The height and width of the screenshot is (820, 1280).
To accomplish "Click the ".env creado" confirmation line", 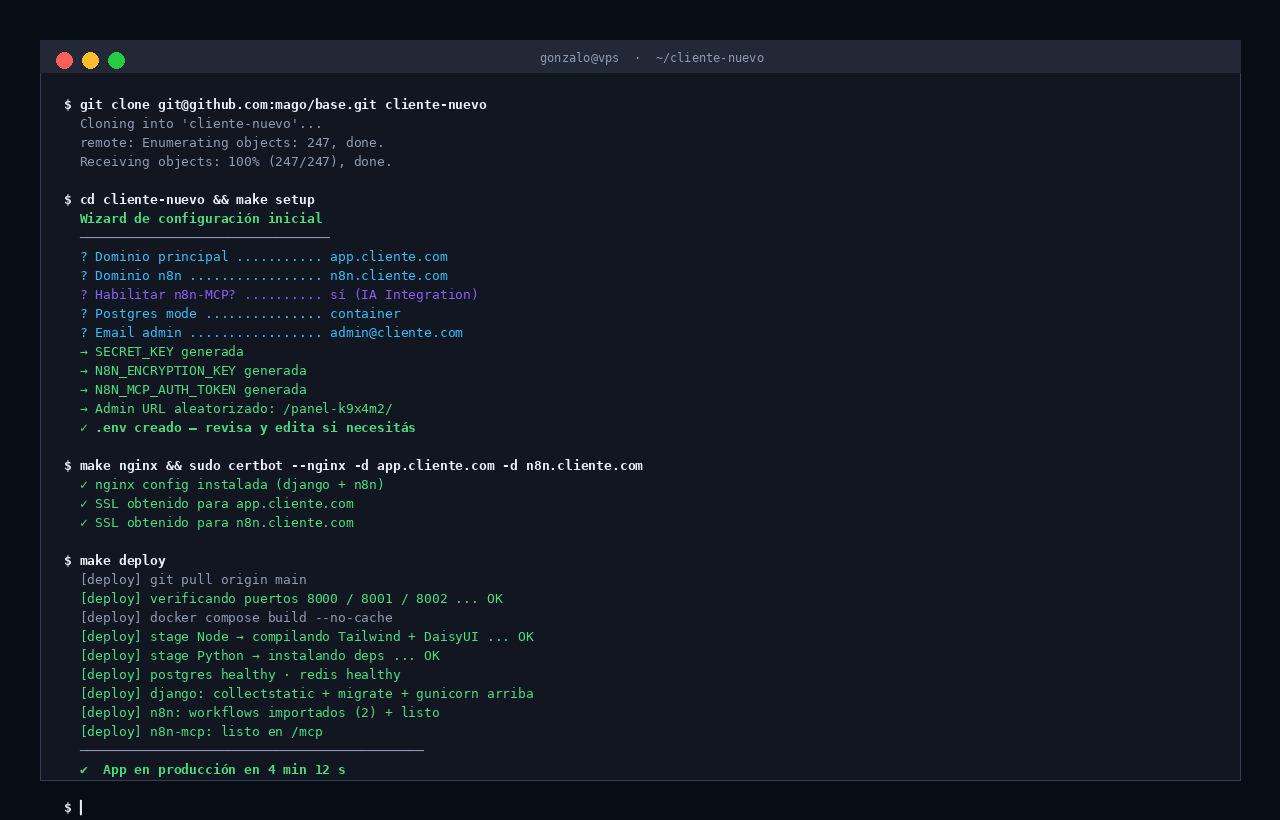I will pos(248,428).
